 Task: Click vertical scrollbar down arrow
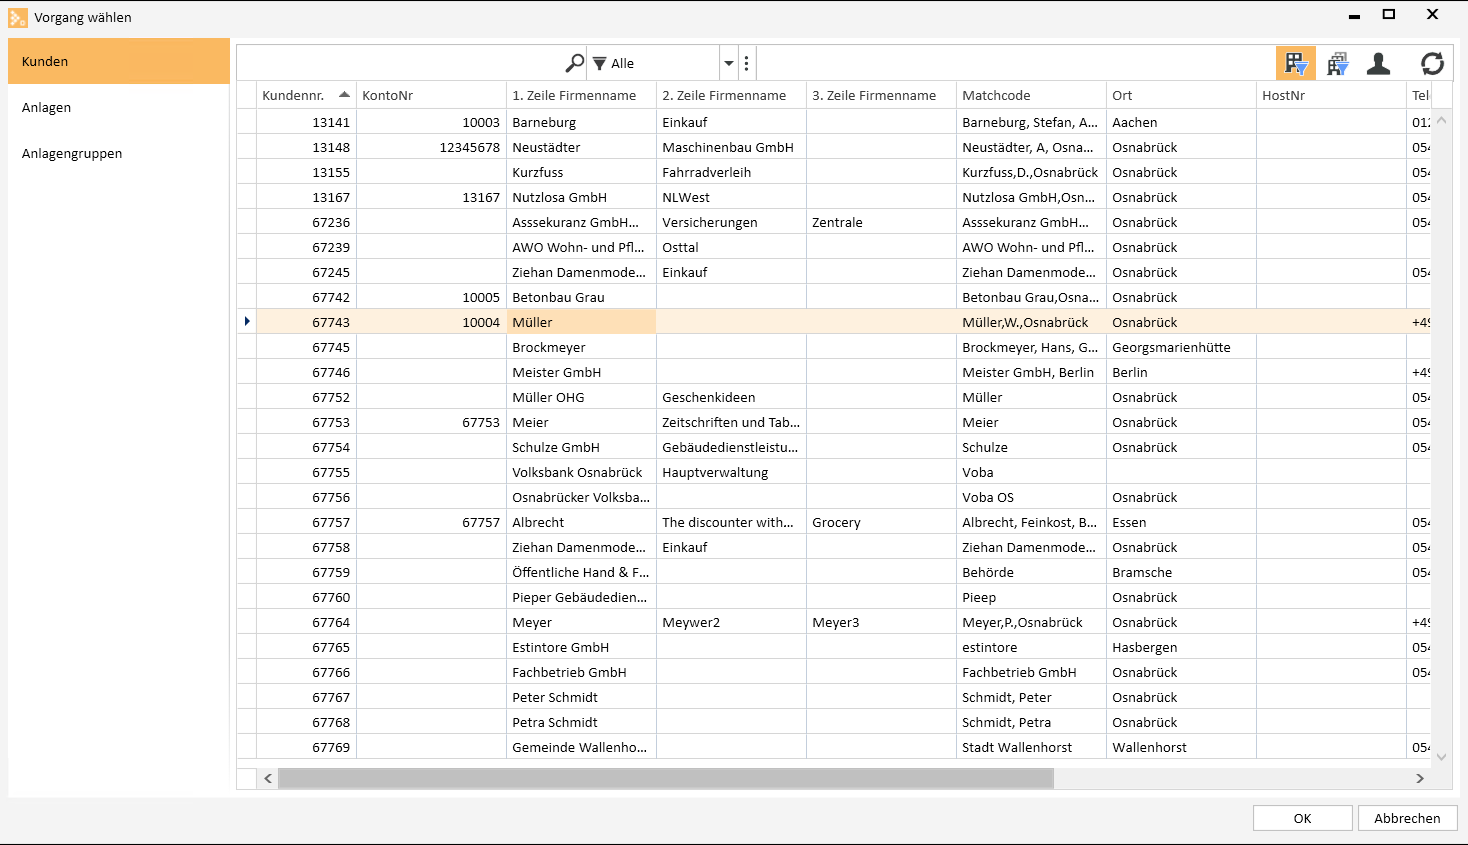click(x=1441, y=757)
